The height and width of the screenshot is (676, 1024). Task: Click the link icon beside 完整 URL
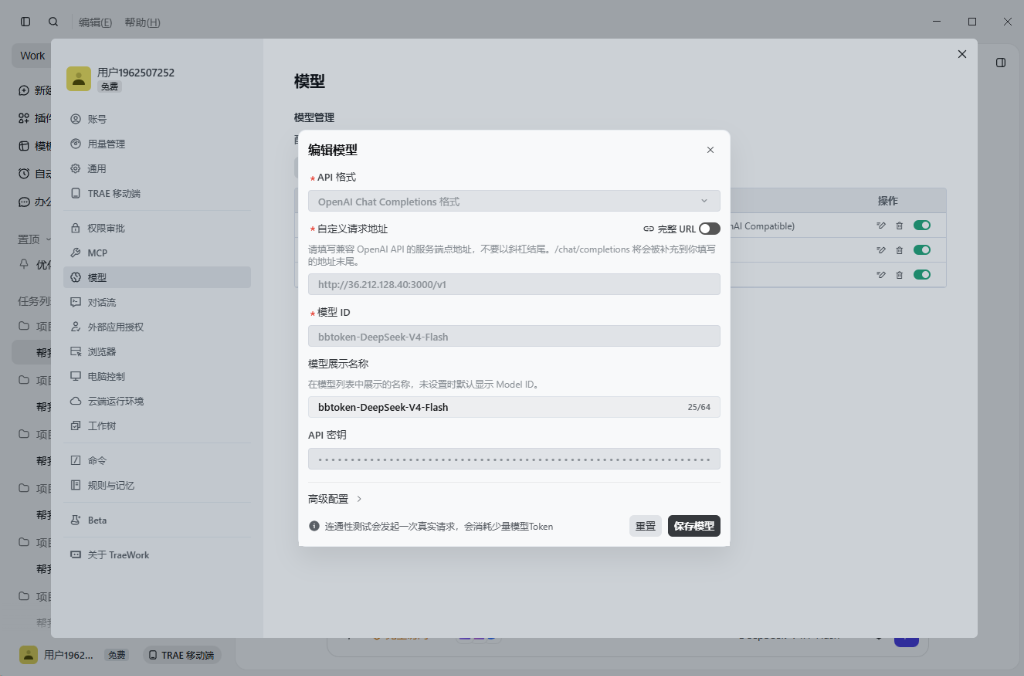pos(648,229)
